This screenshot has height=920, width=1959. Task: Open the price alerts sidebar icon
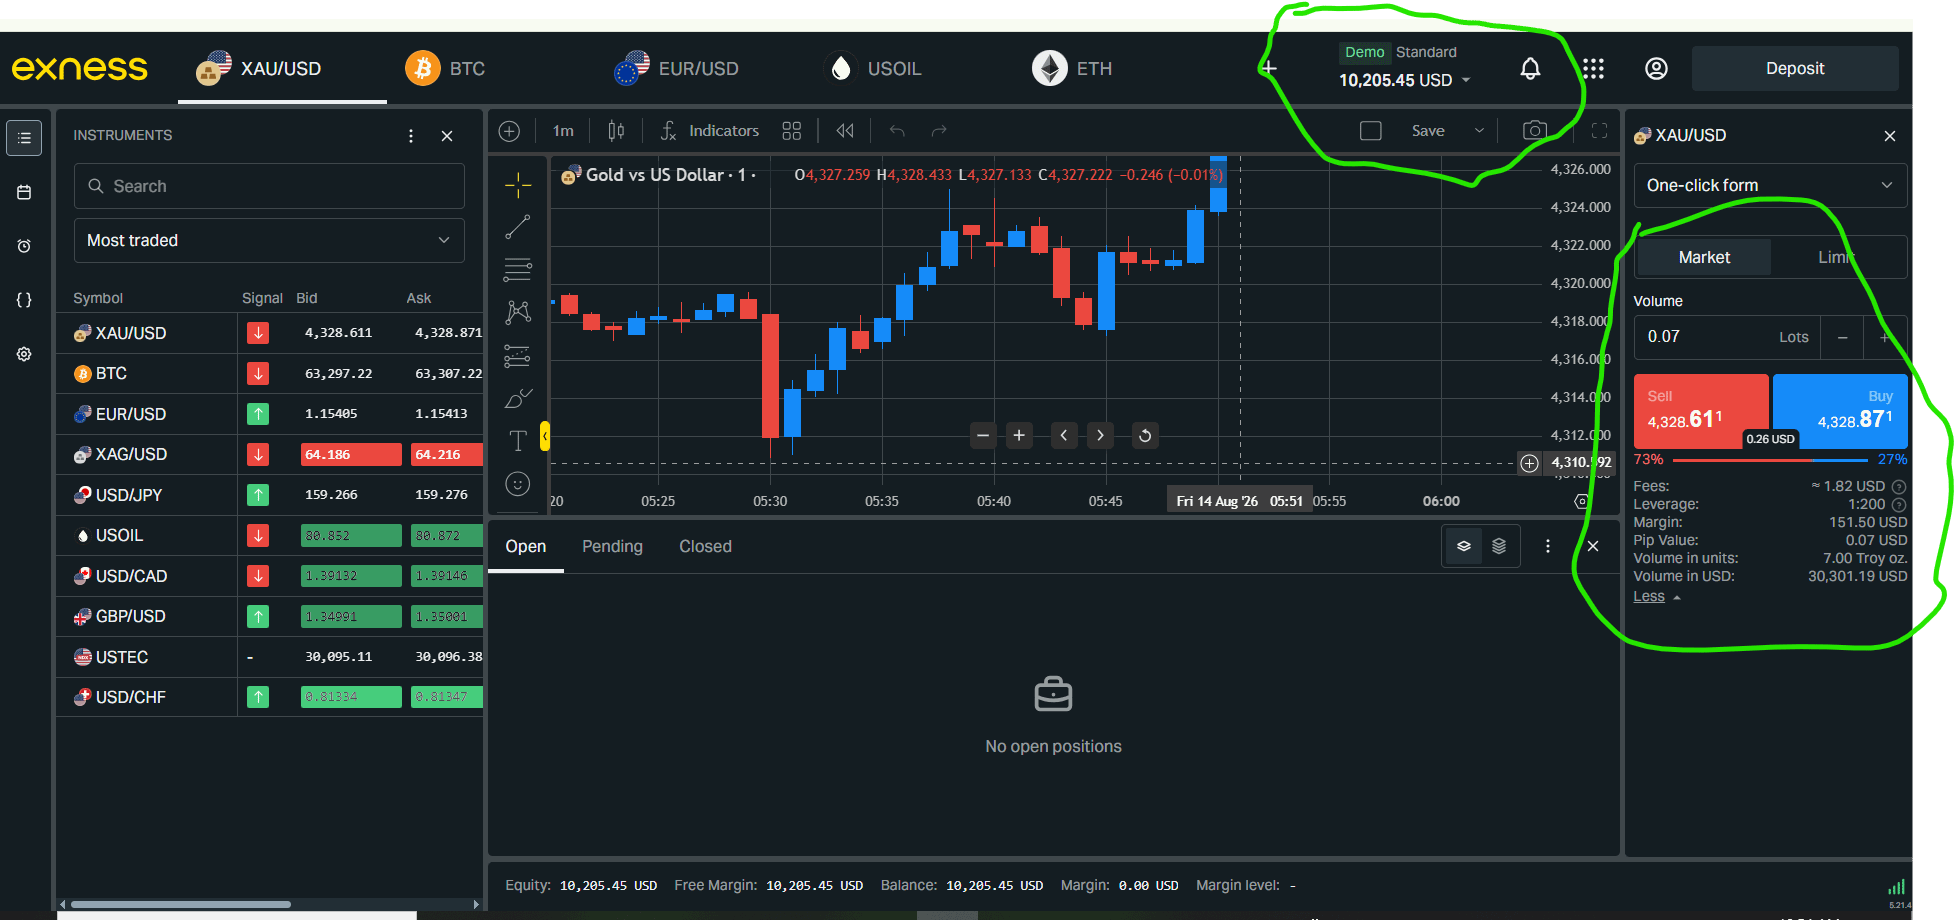click(x=24, y=246)
